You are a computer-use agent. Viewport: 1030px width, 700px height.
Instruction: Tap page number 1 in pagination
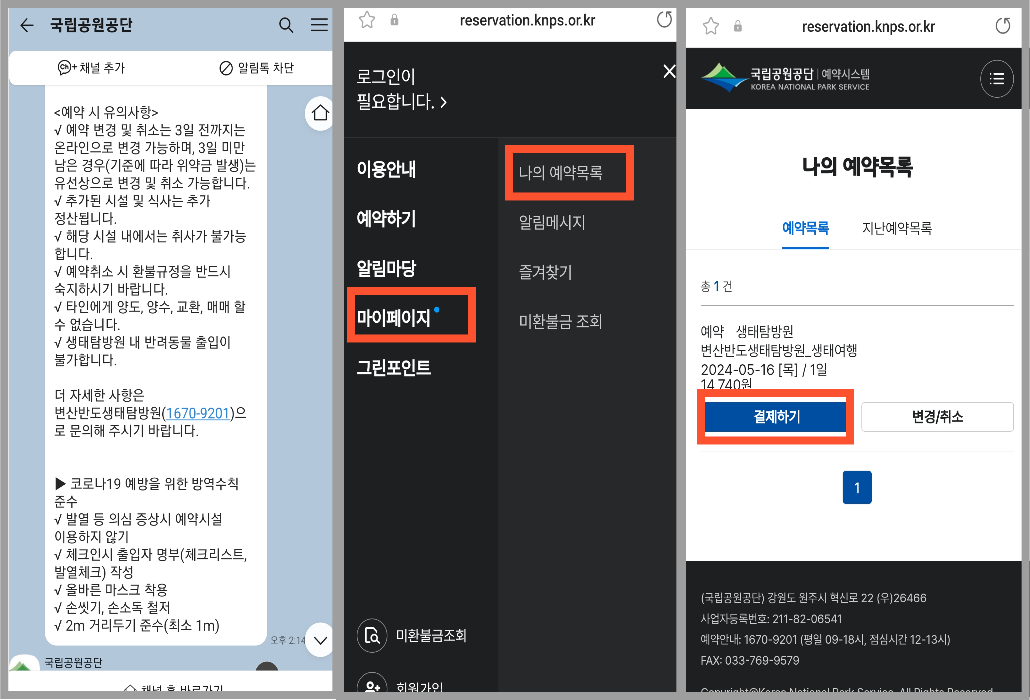coord(857,487)
